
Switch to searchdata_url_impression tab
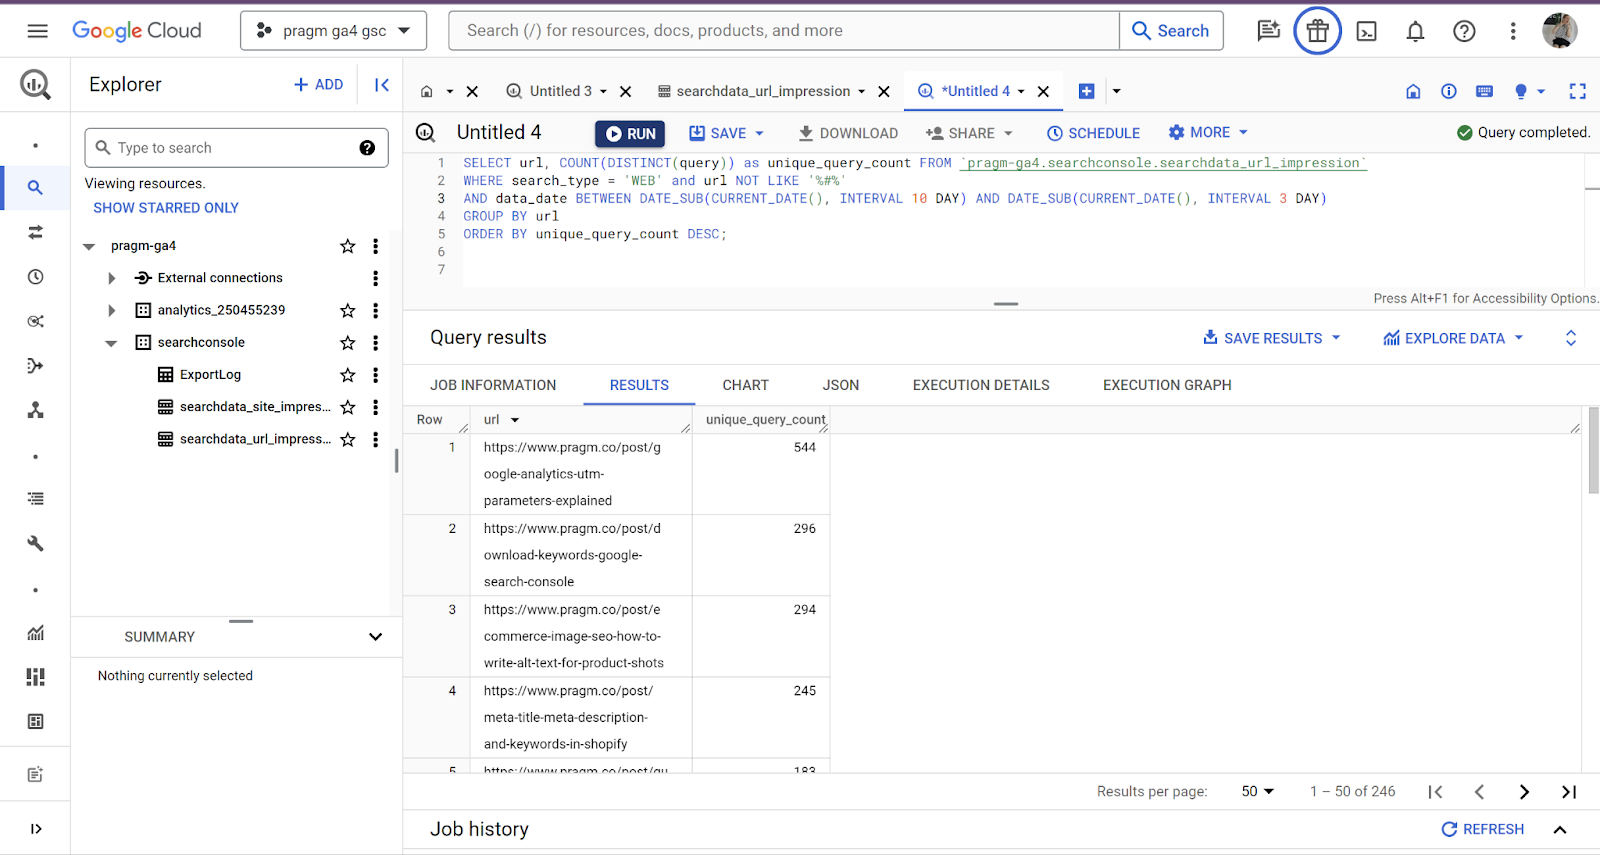pos(763,91)
